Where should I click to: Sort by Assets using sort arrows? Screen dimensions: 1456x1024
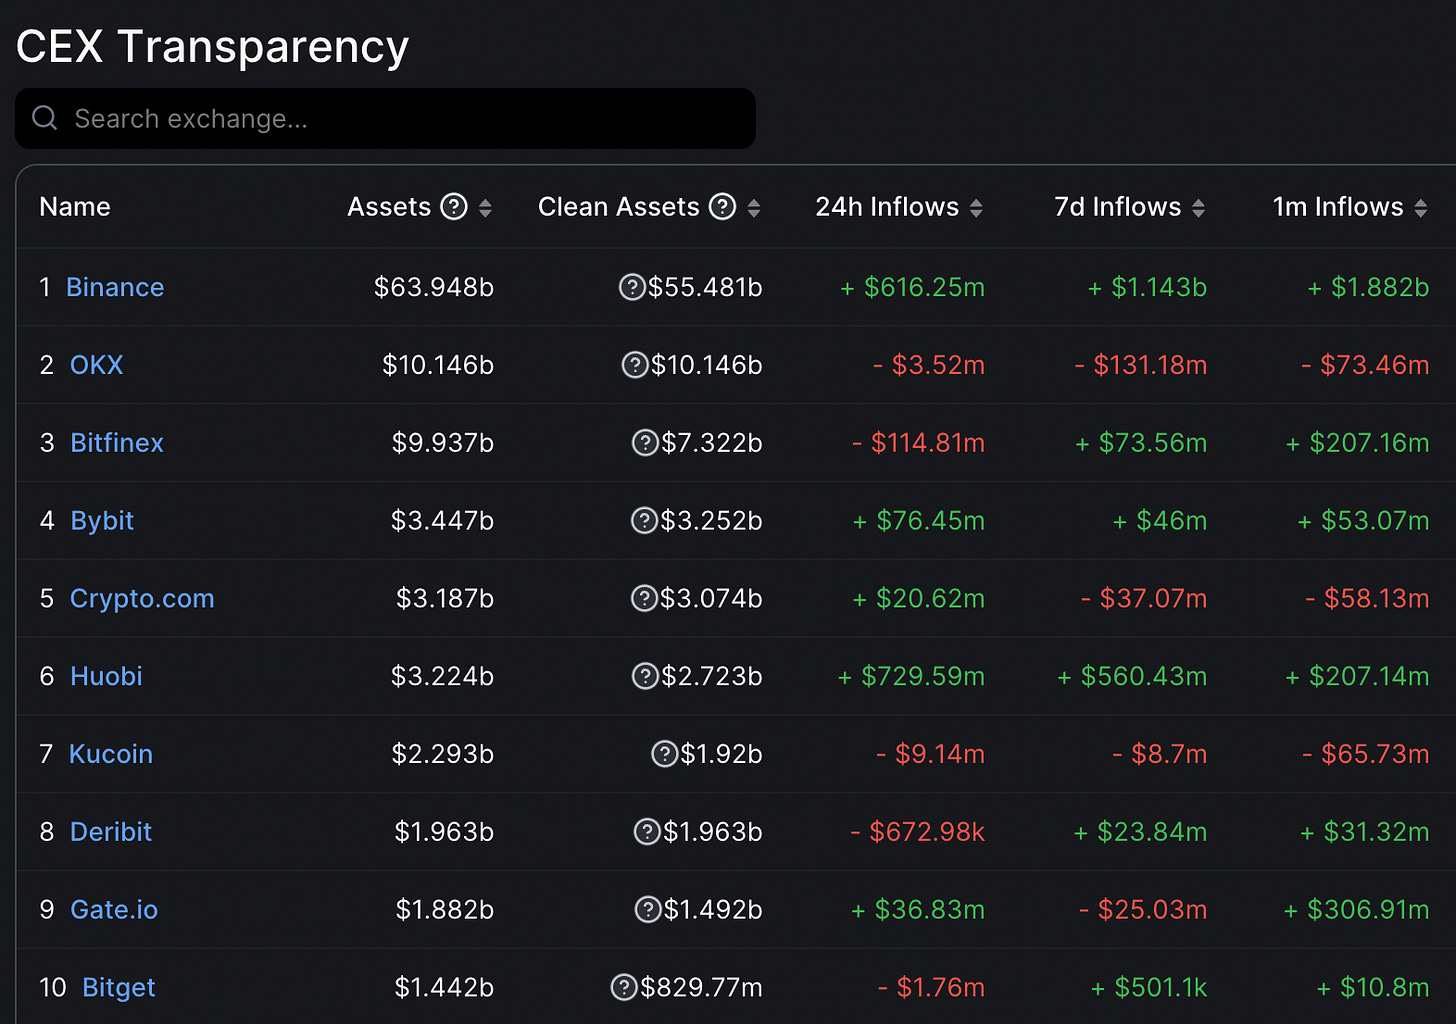pos(485,208)
